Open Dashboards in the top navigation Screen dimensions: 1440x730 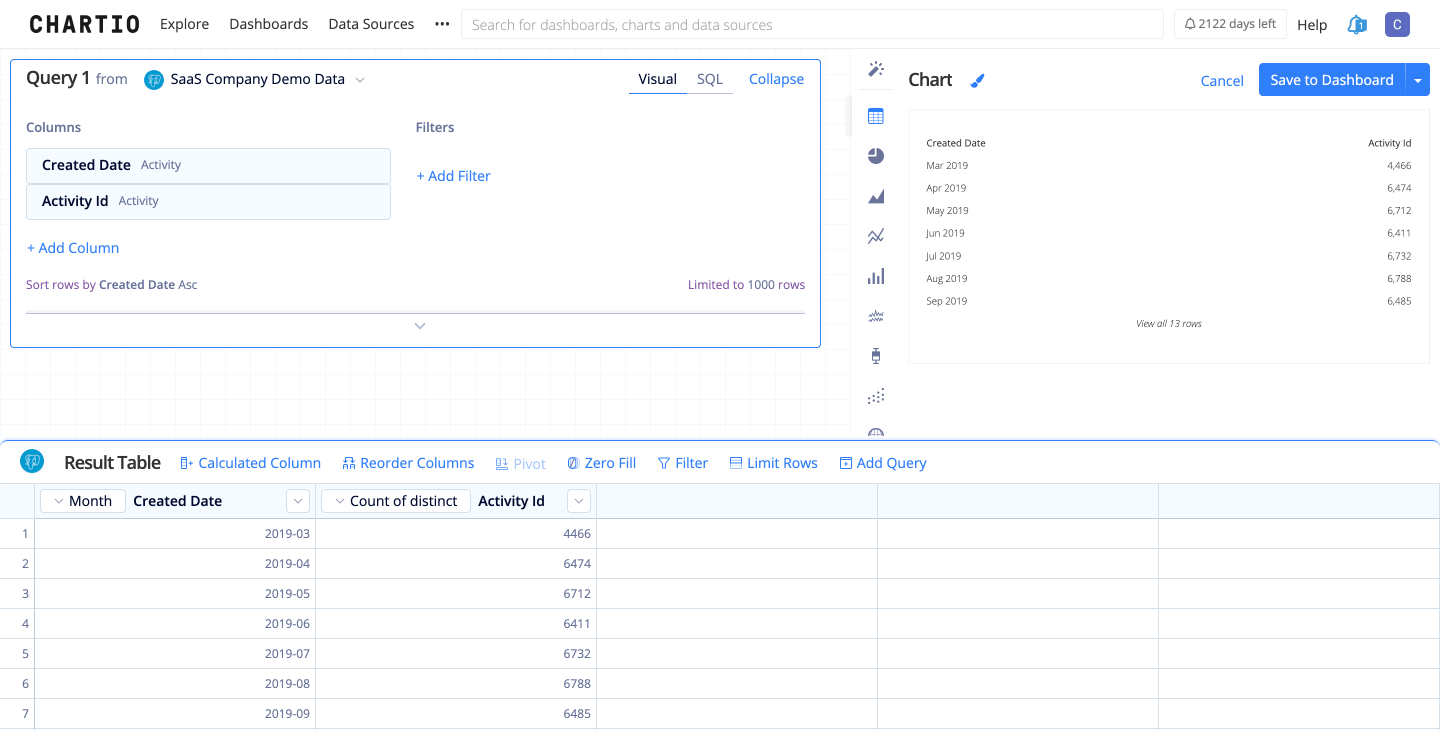click(x=269, y=24)
